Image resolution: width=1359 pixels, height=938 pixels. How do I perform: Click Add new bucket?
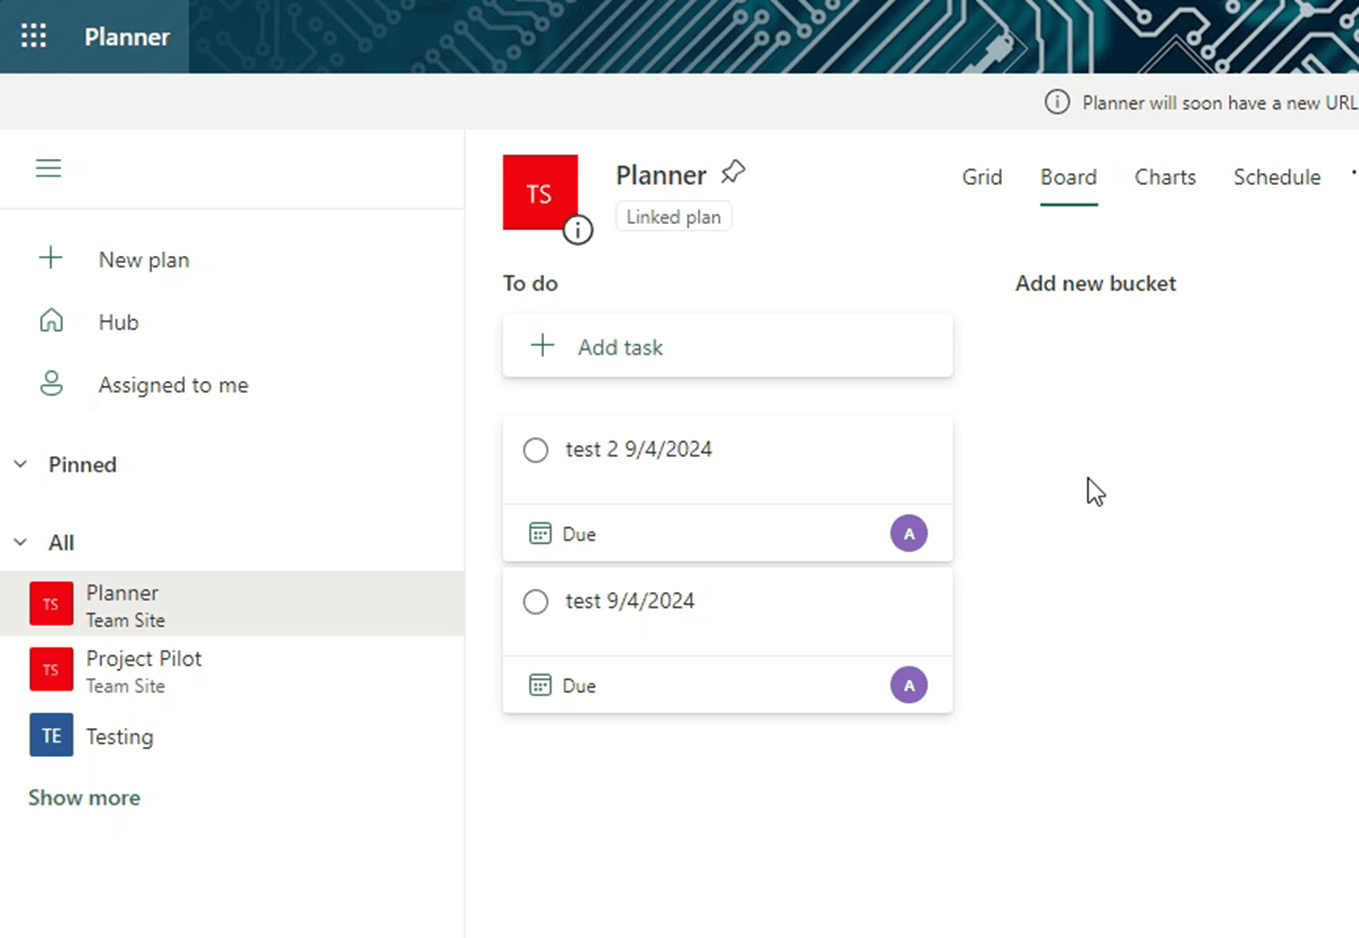(1095, 283)
